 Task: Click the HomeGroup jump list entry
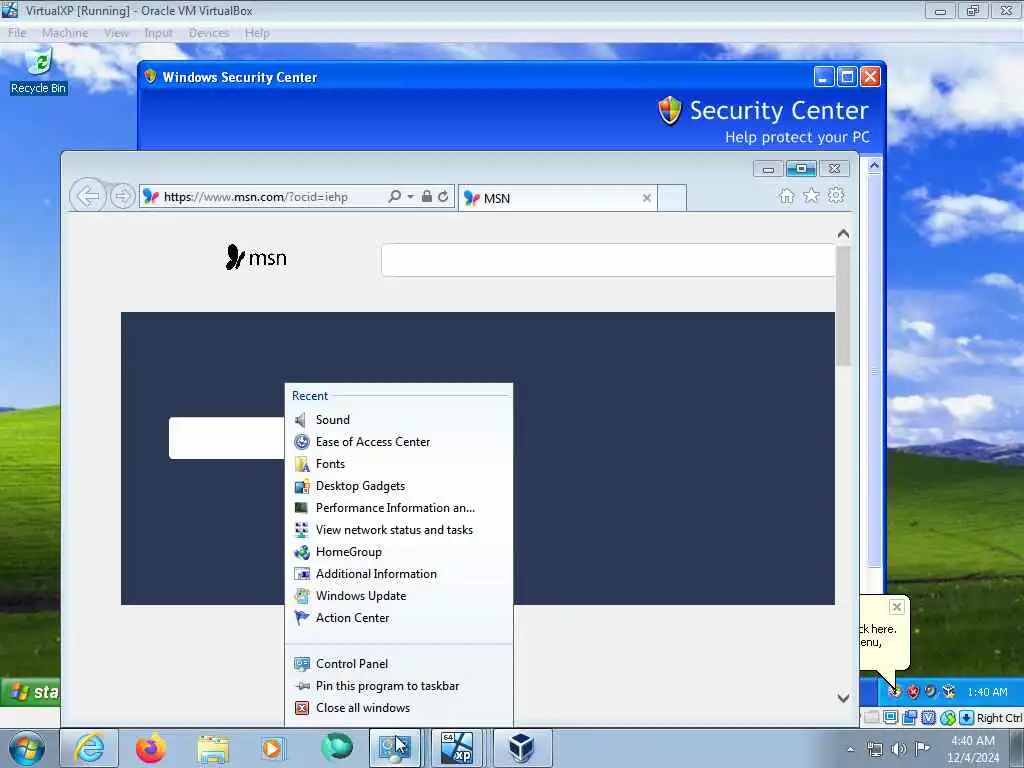(x=399, y=552)
